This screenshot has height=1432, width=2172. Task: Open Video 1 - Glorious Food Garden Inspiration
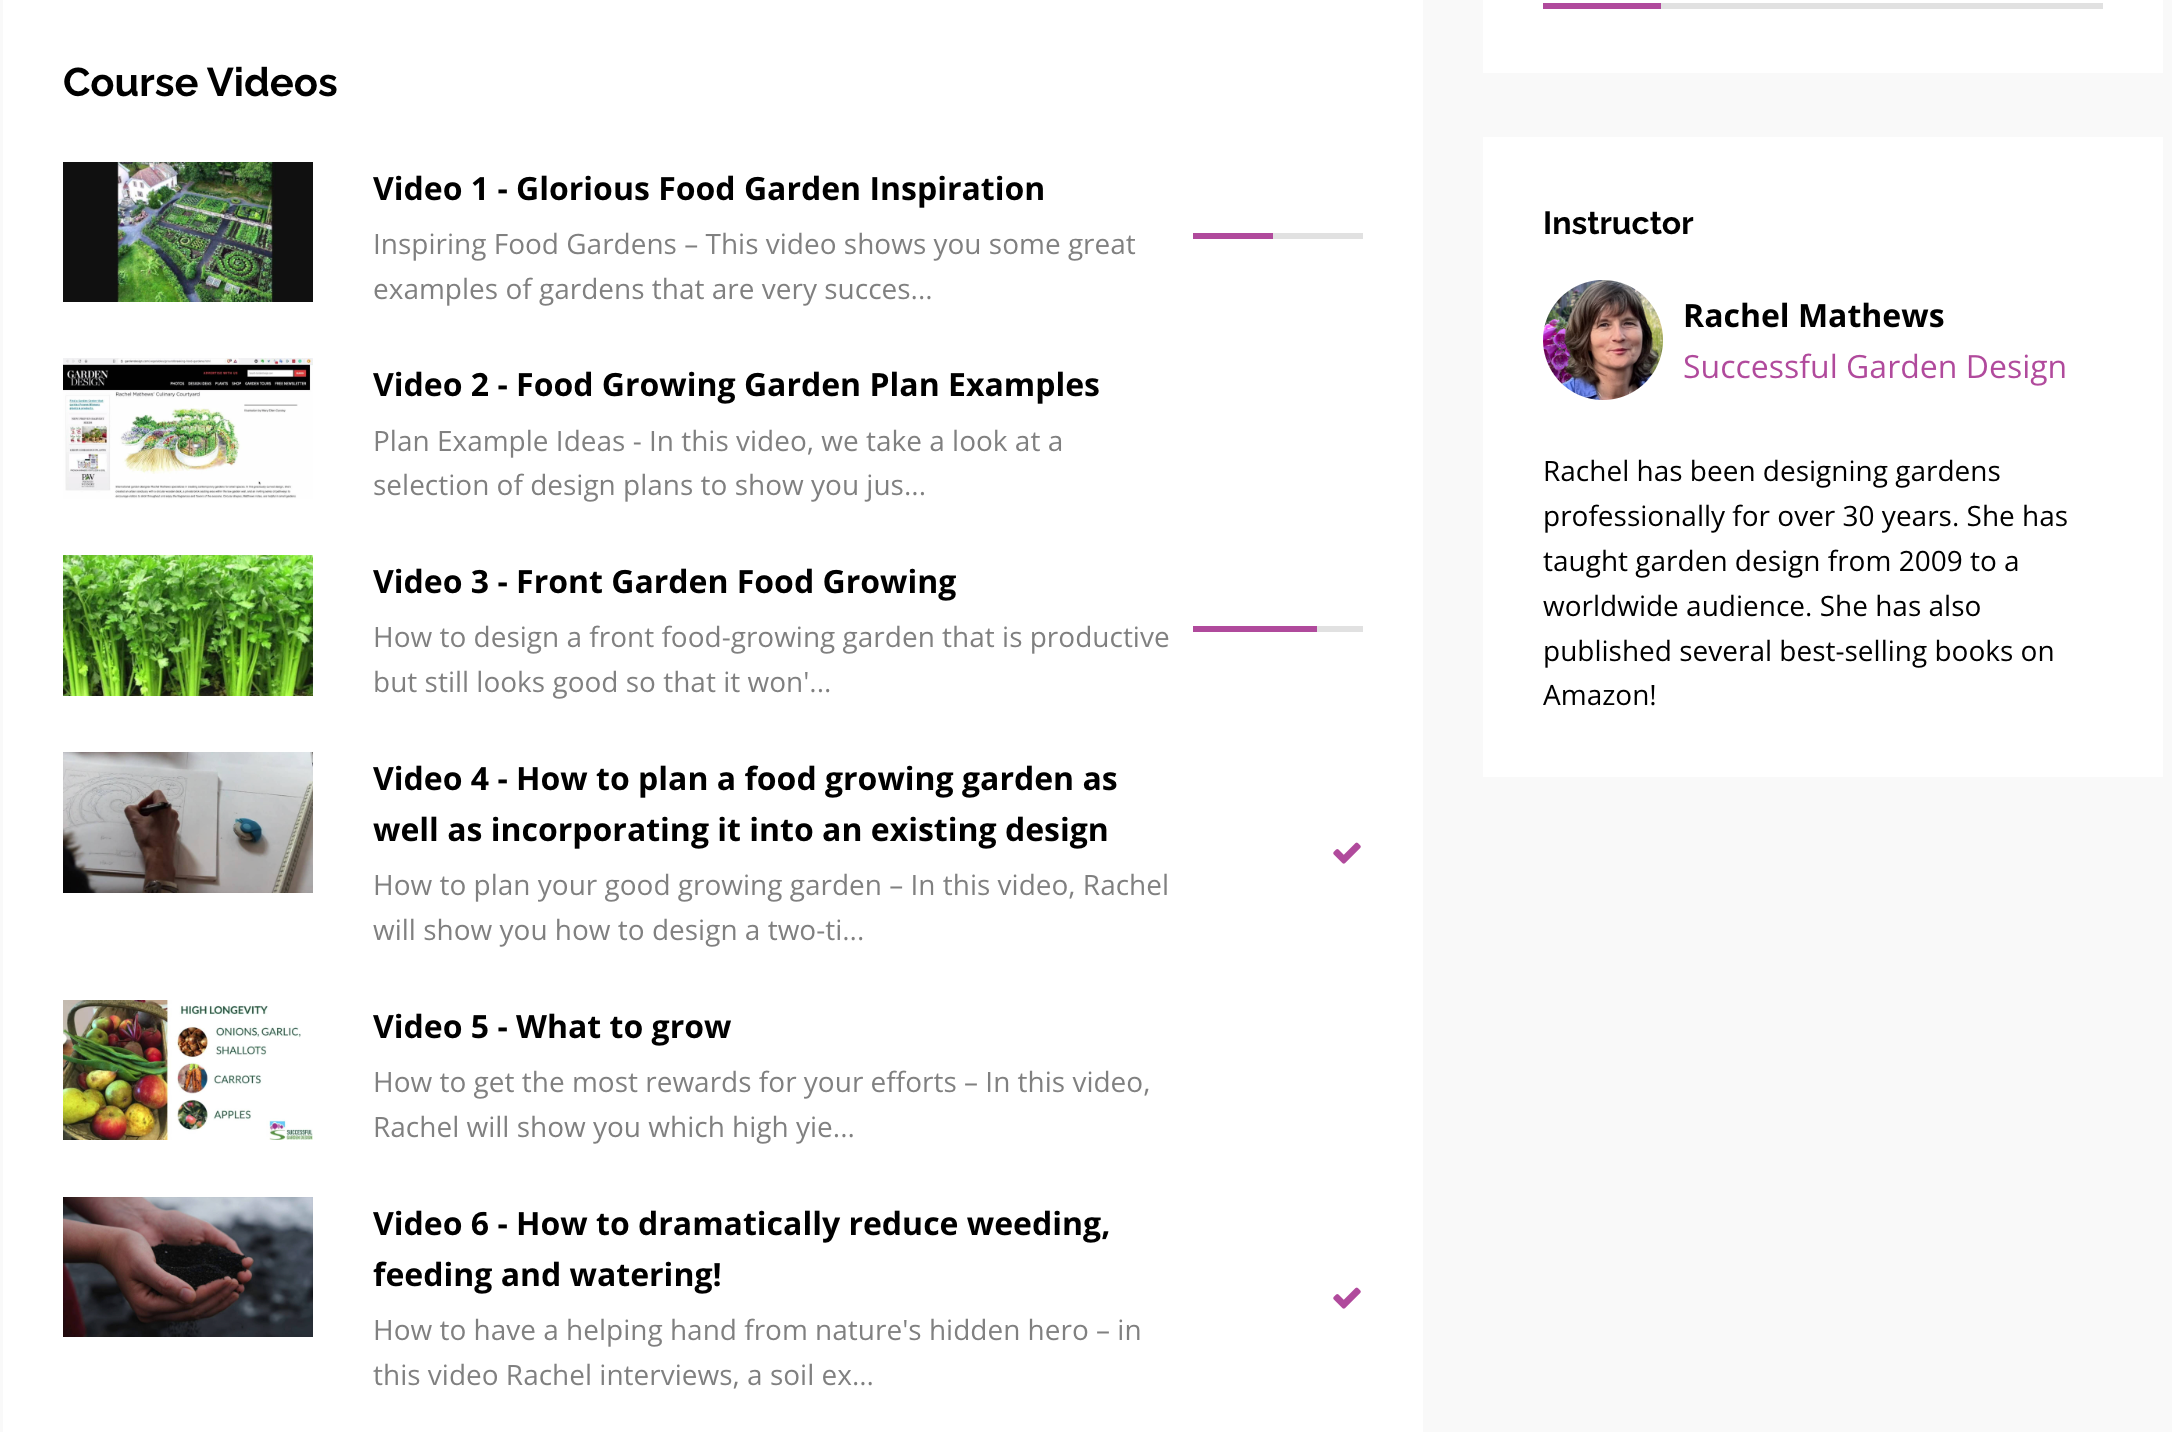coord(708,189)
